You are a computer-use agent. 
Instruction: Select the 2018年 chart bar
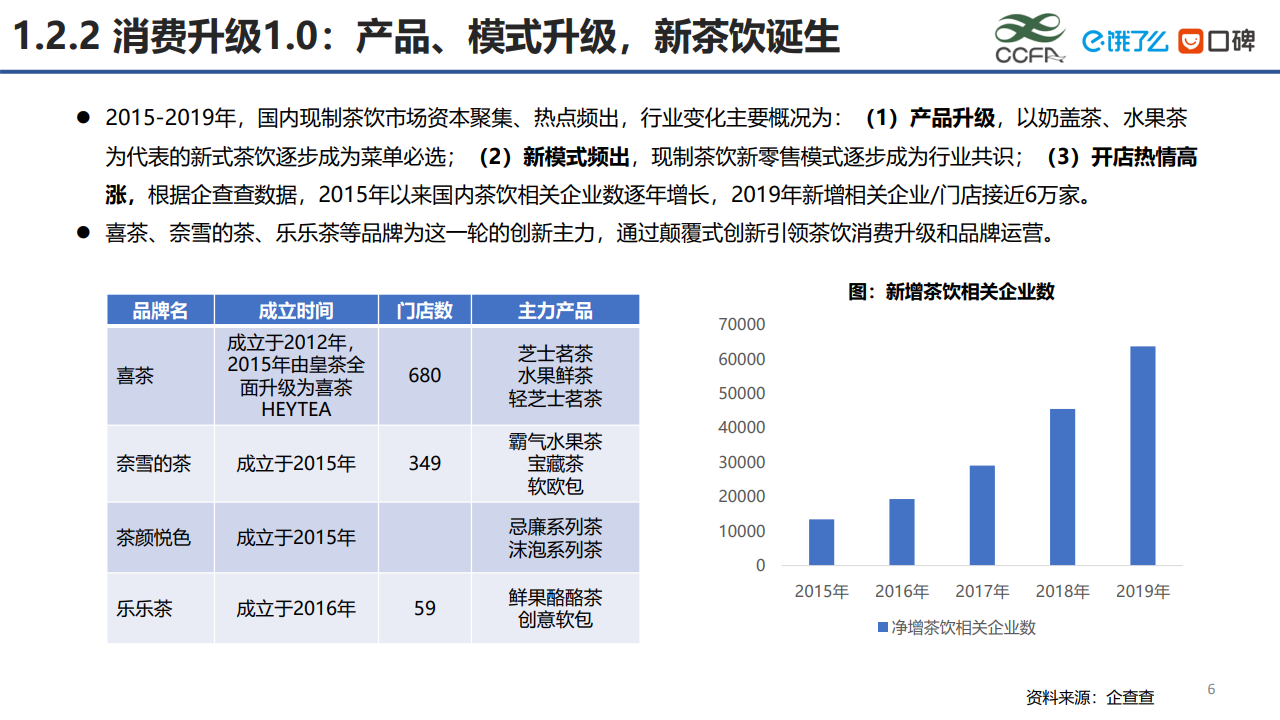[x=1062, y=486]
